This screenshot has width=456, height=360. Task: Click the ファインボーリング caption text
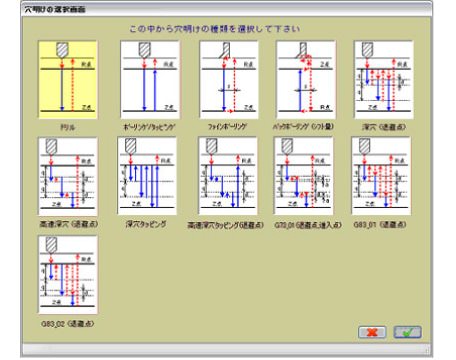pyautogui.click(x=227, y=127)
